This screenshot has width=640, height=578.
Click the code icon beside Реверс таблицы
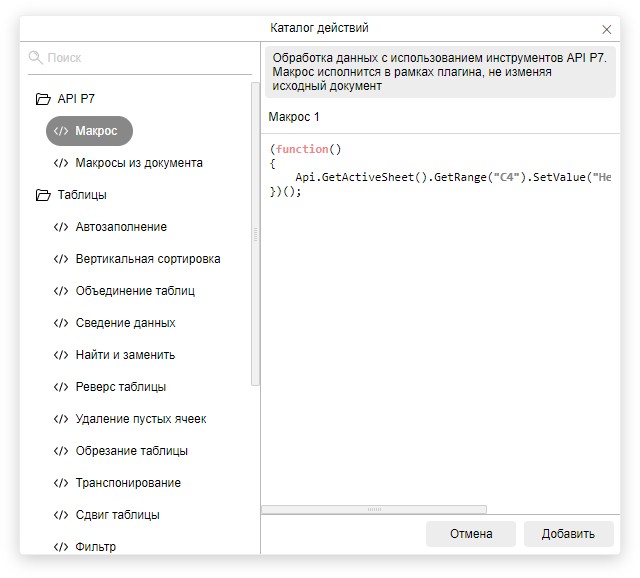pos(61,387)
